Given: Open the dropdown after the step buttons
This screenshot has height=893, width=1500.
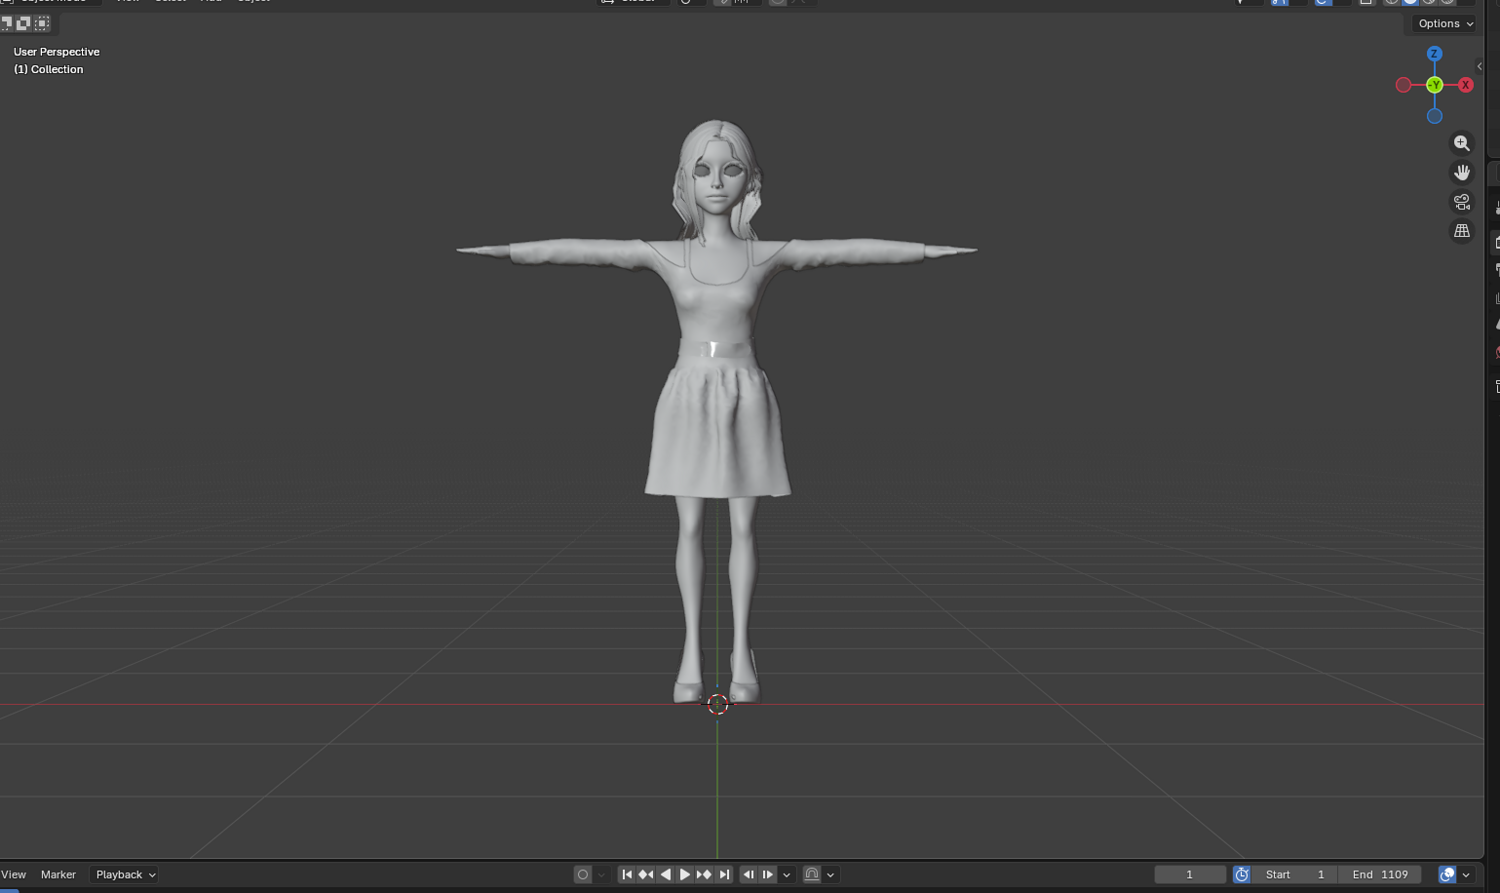Looking at the screenshot, I should pos(787,875).
